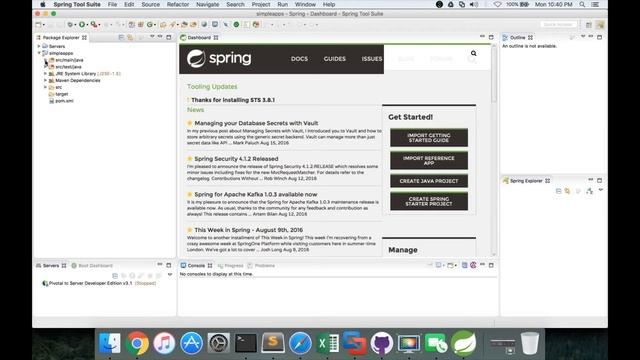Click the Import Getting Started Guide button
This screenshot has width=640, height=360.
click(429, 138)
